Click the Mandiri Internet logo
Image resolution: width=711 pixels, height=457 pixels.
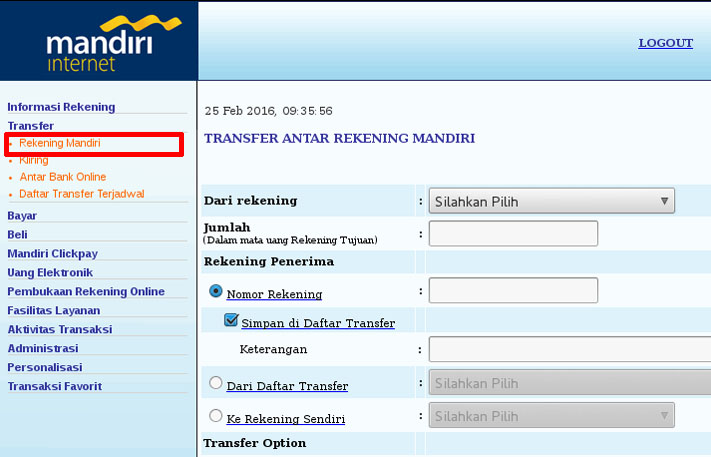(114, 44)
